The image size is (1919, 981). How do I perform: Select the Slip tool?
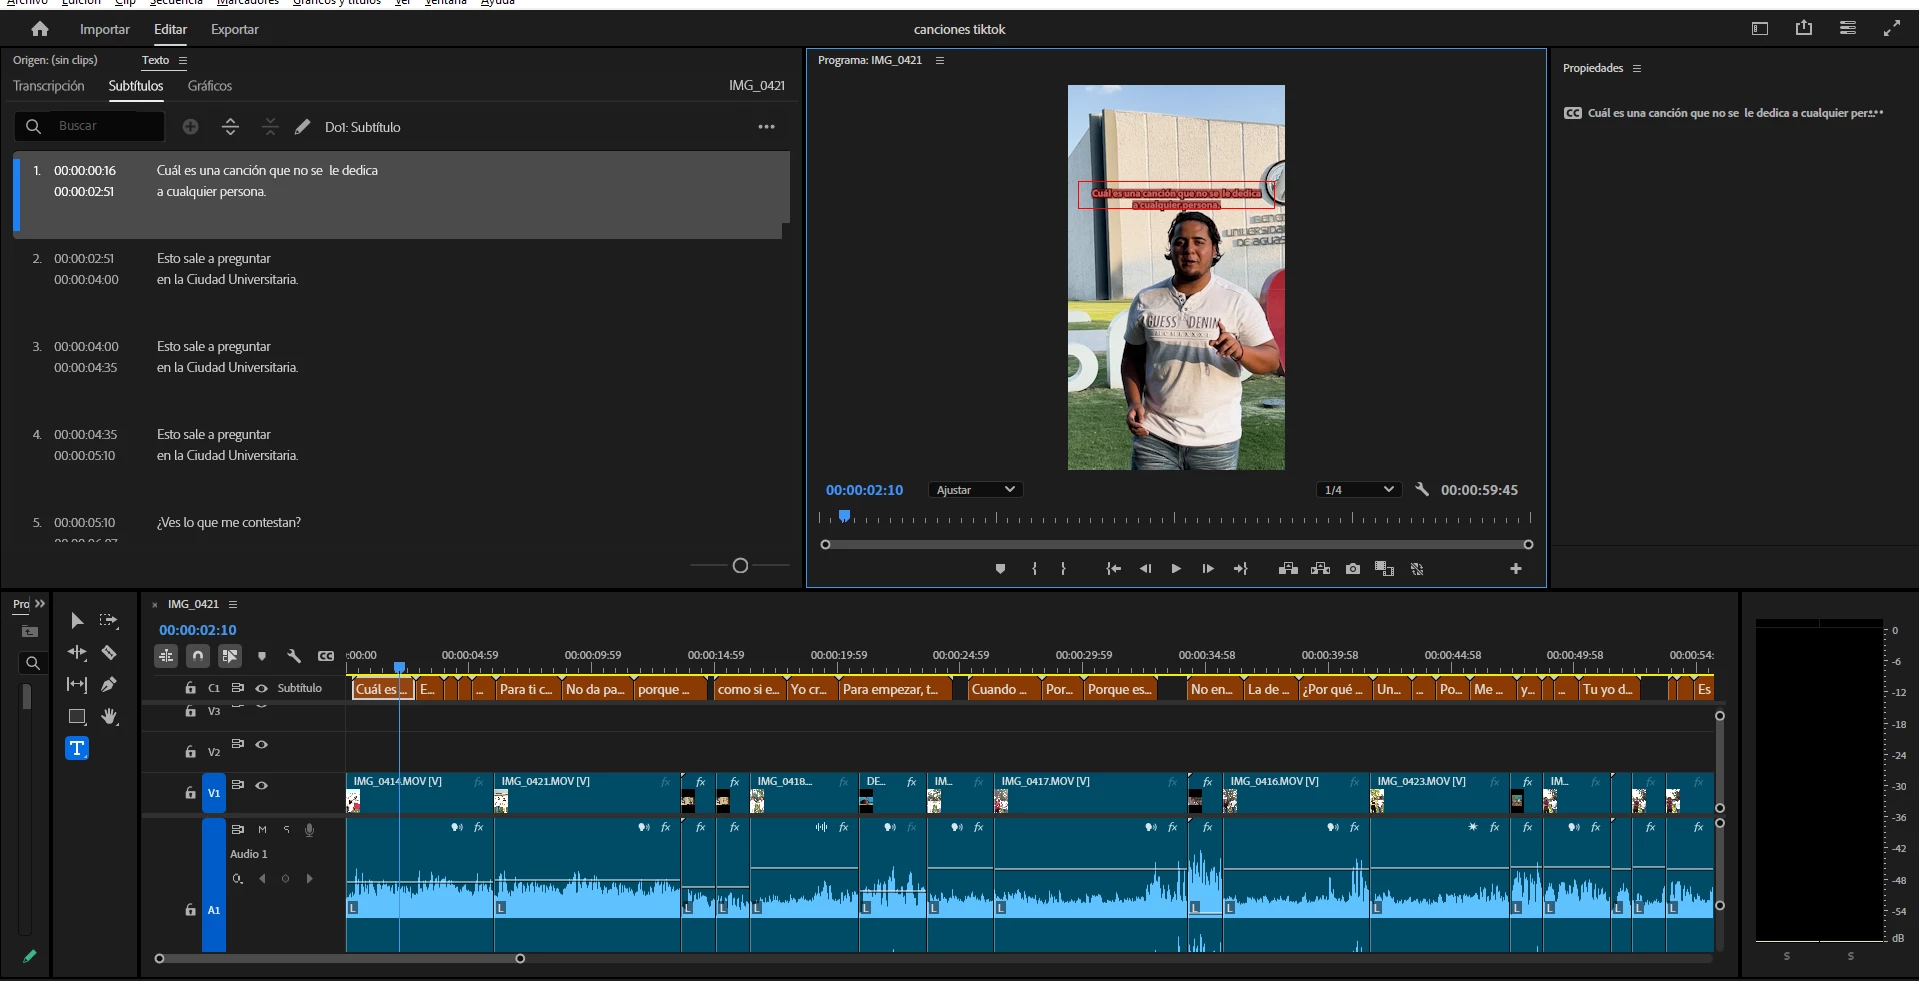[77, 684]
